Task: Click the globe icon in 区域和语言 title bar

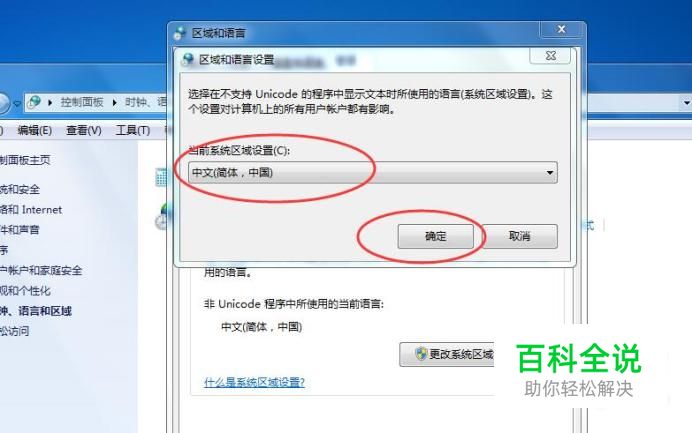Action: (180, 33)
